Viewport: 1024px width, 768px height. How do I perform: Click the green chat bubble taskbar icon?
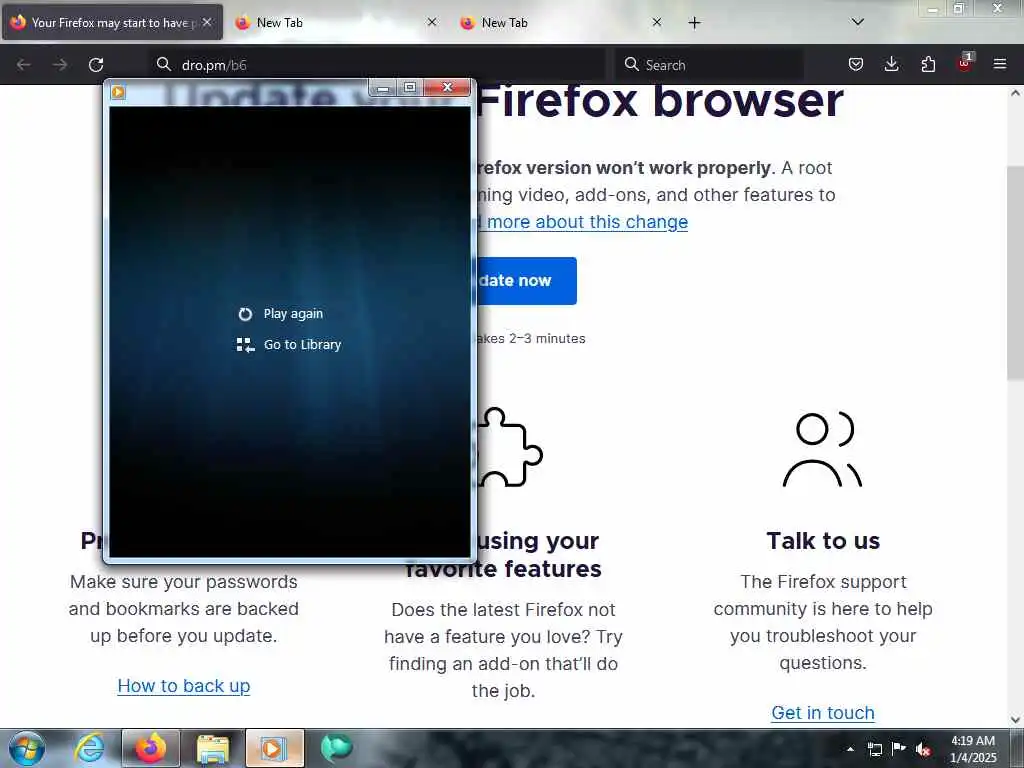click(x=337, y=748)
